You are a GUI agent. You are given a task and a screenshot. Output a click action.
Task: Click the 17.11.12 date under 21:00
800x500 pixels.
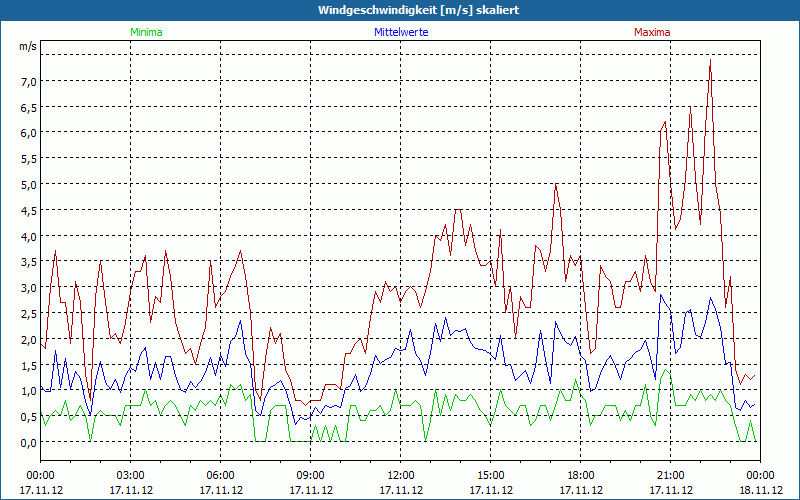point(670,490)
